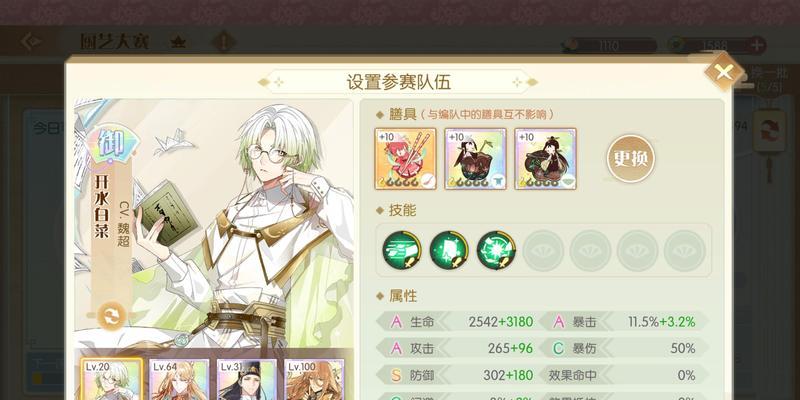
Task: Choose the Lv.100 team member portrait
Action: (314, 379)
